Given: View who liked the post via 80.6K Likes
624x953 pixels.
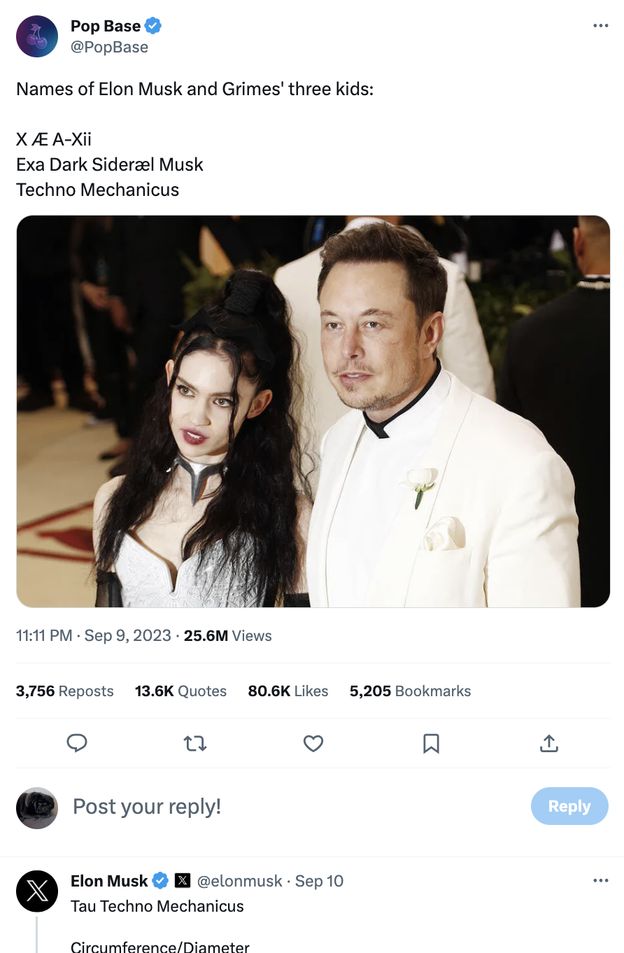Looking at the screenshot, I should coord(287,690).
